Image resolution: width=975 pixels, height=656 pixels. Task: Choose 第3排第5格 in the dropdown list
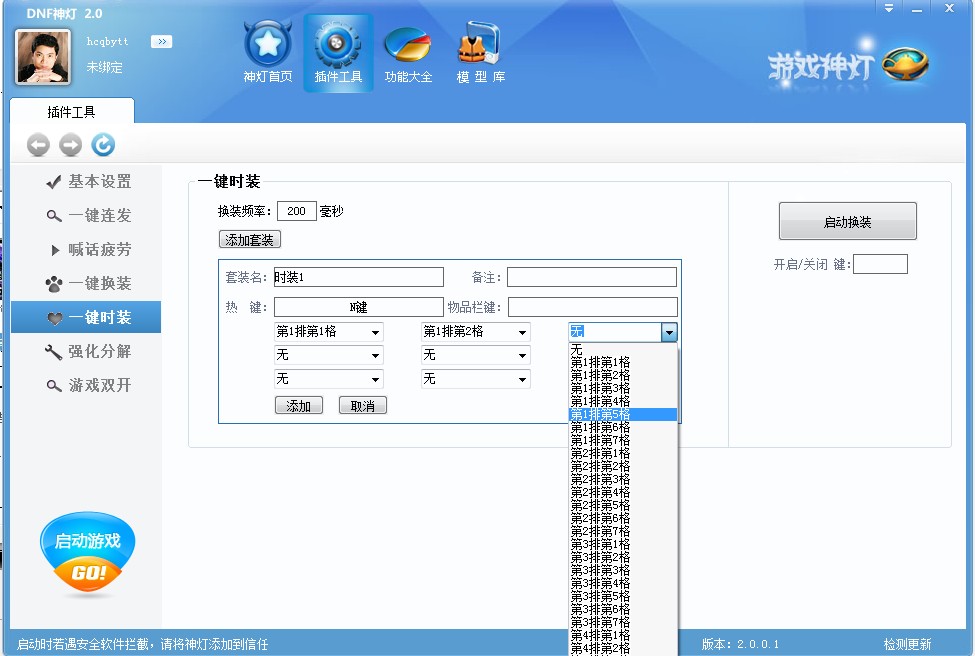pyautogui.click(x=623, y=597)
